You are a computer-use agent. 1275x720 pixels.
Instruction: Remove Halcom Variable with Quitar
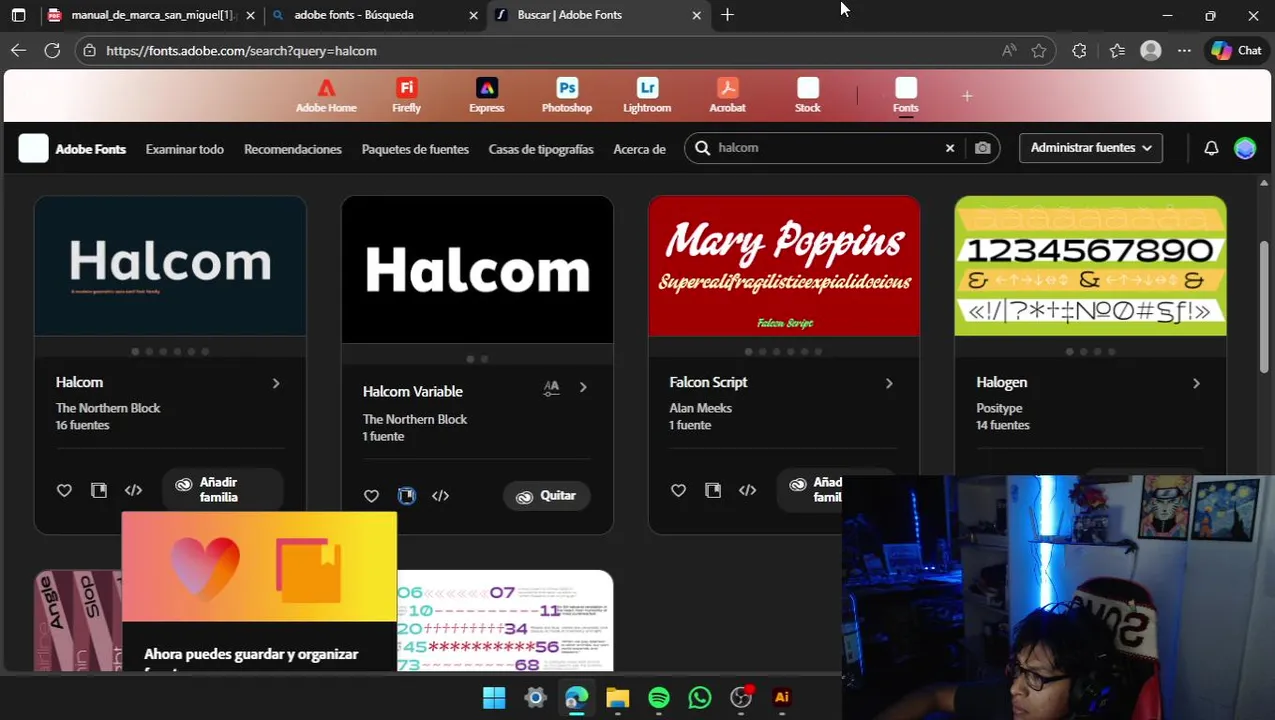(546, 496)
